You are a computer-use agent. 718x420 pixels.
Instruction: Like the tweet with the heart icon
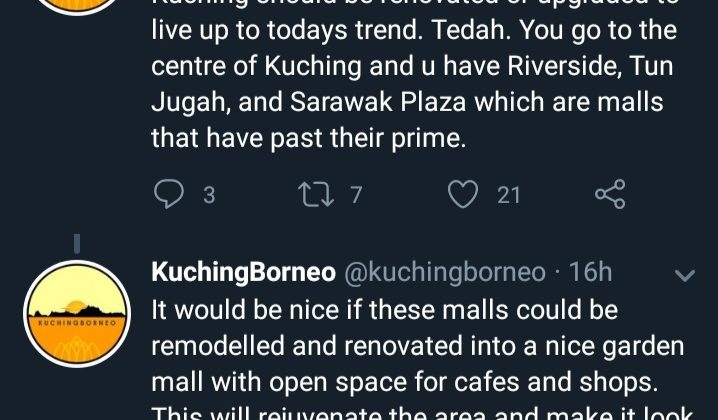coord(462,195)
